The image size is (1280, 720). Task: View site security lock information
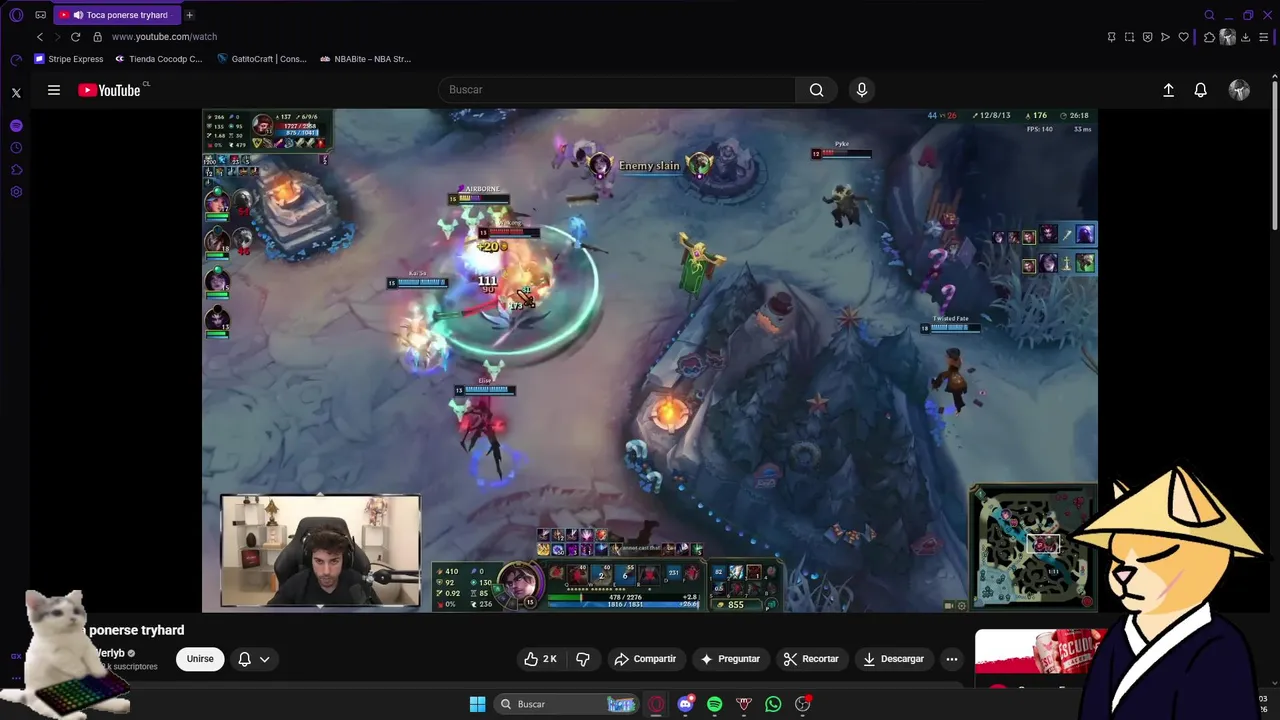pyautogui.click(x=97, y=37)
